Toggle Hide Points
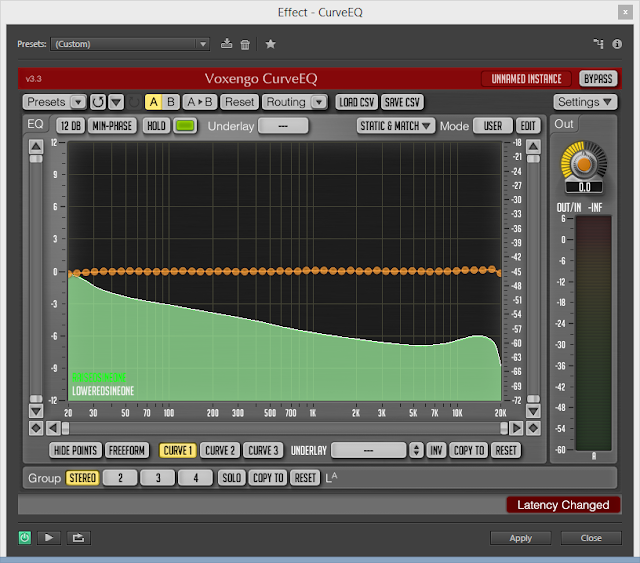Viewport: 640px width, 563px height. tap(75, 450)
